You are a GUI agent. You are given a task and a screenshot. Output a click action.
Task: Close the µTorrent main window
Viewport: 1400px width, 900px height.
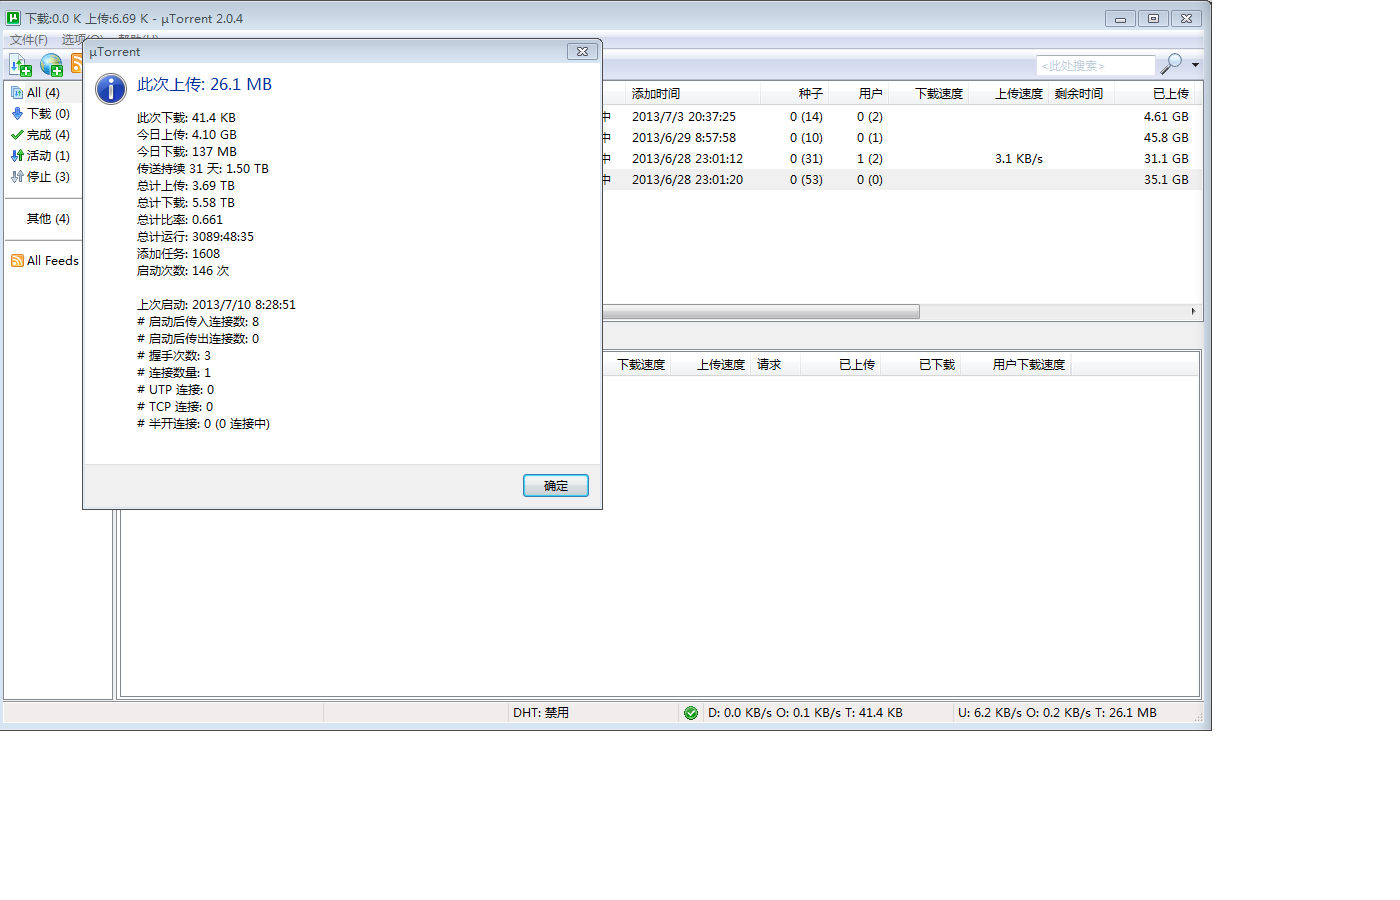[x=1186, y=18]
